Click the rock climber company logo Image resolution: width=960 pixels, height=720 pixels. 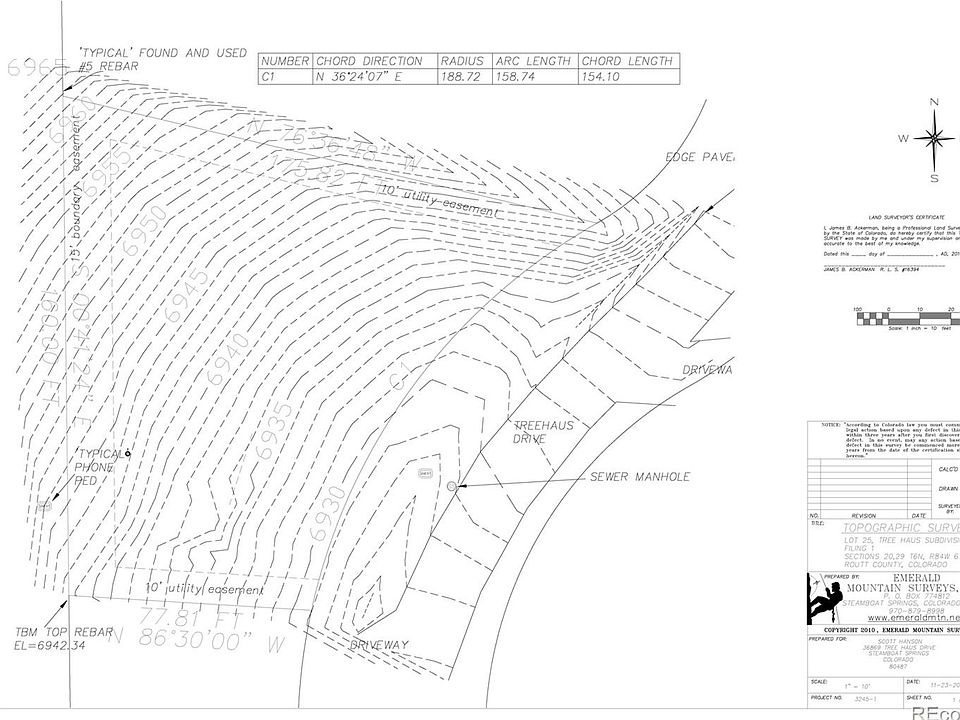coord(823,598)
